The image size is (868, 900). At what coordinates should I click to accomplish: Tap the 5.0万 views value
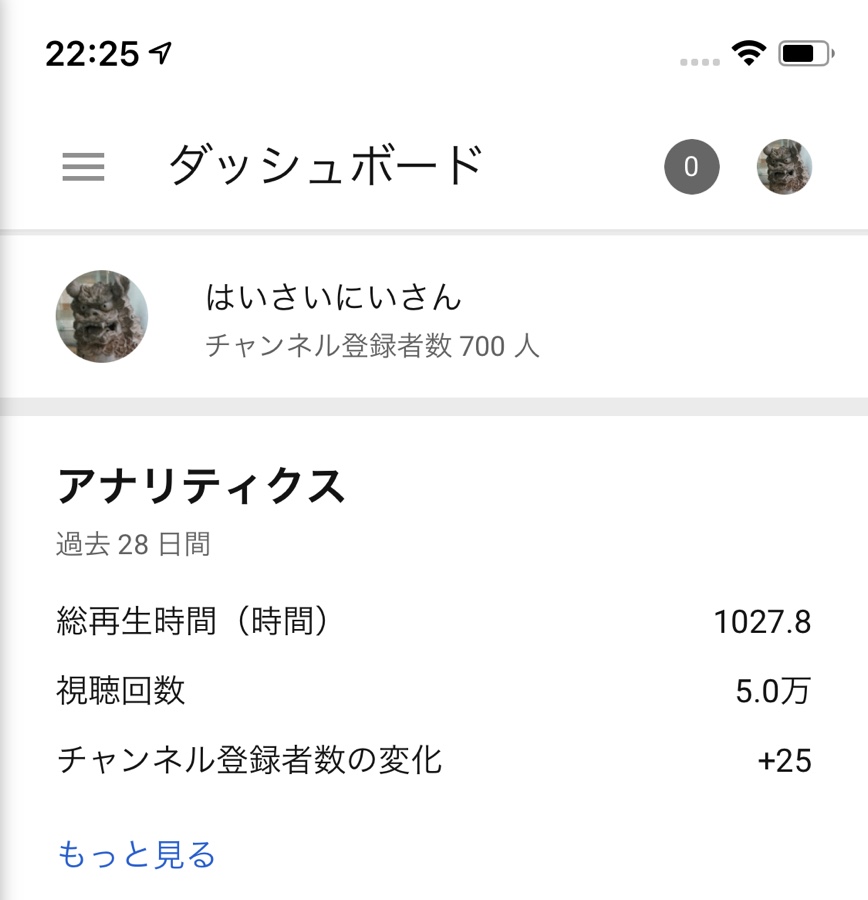point(773,690)
